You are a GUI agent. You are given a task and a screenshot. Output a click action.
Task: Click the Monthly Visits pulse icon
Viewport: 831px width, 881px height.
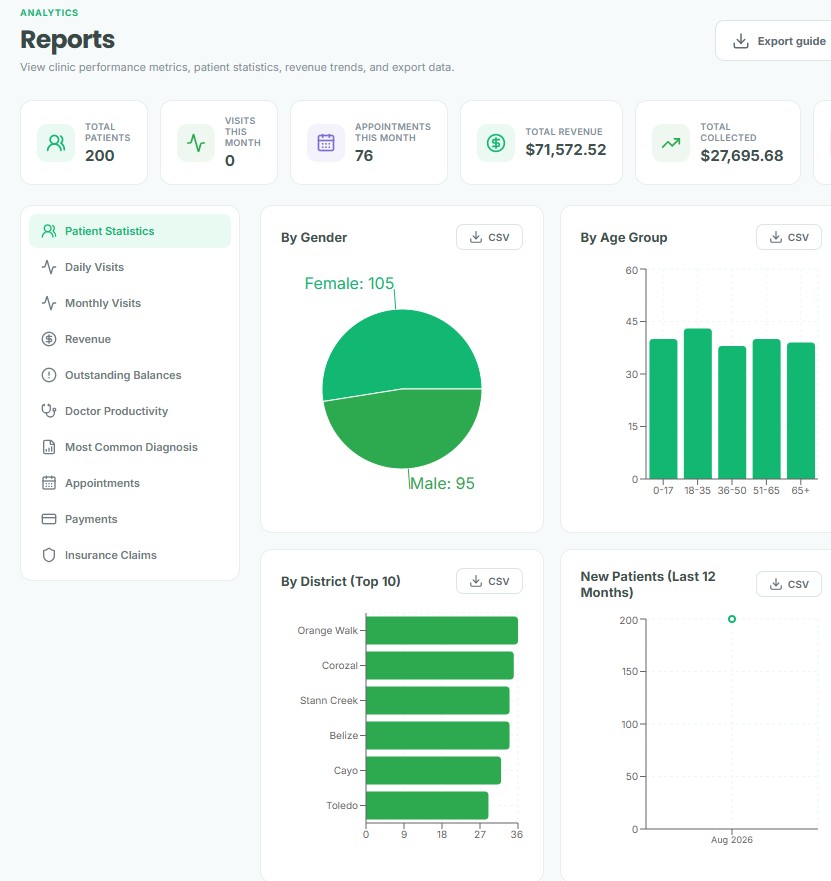(x=49, y=303)
